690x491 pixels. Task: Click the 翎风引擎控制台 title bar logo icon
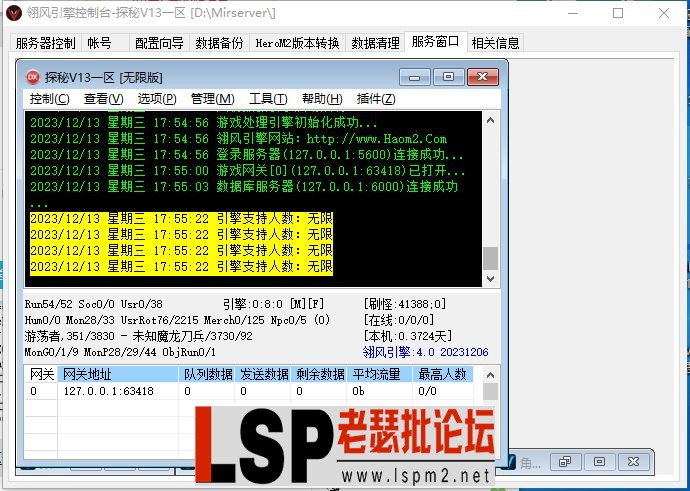(13, 13)
